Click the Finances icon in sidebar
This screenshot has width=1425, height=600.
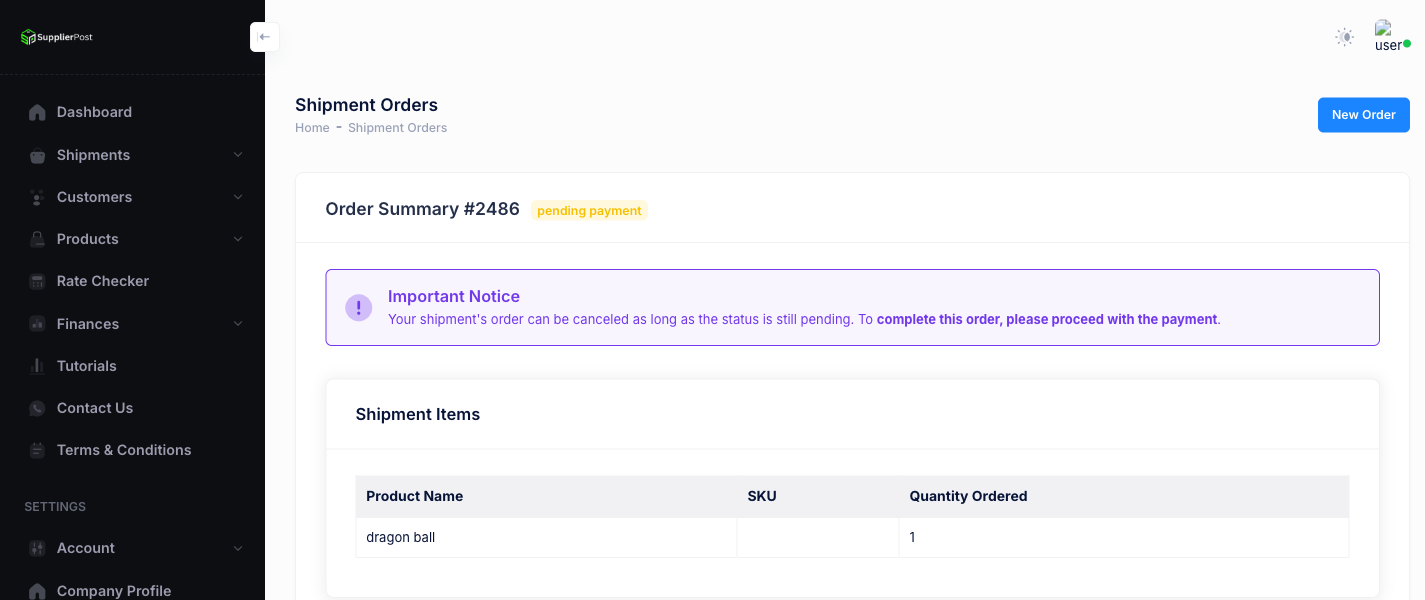(36, 323)
